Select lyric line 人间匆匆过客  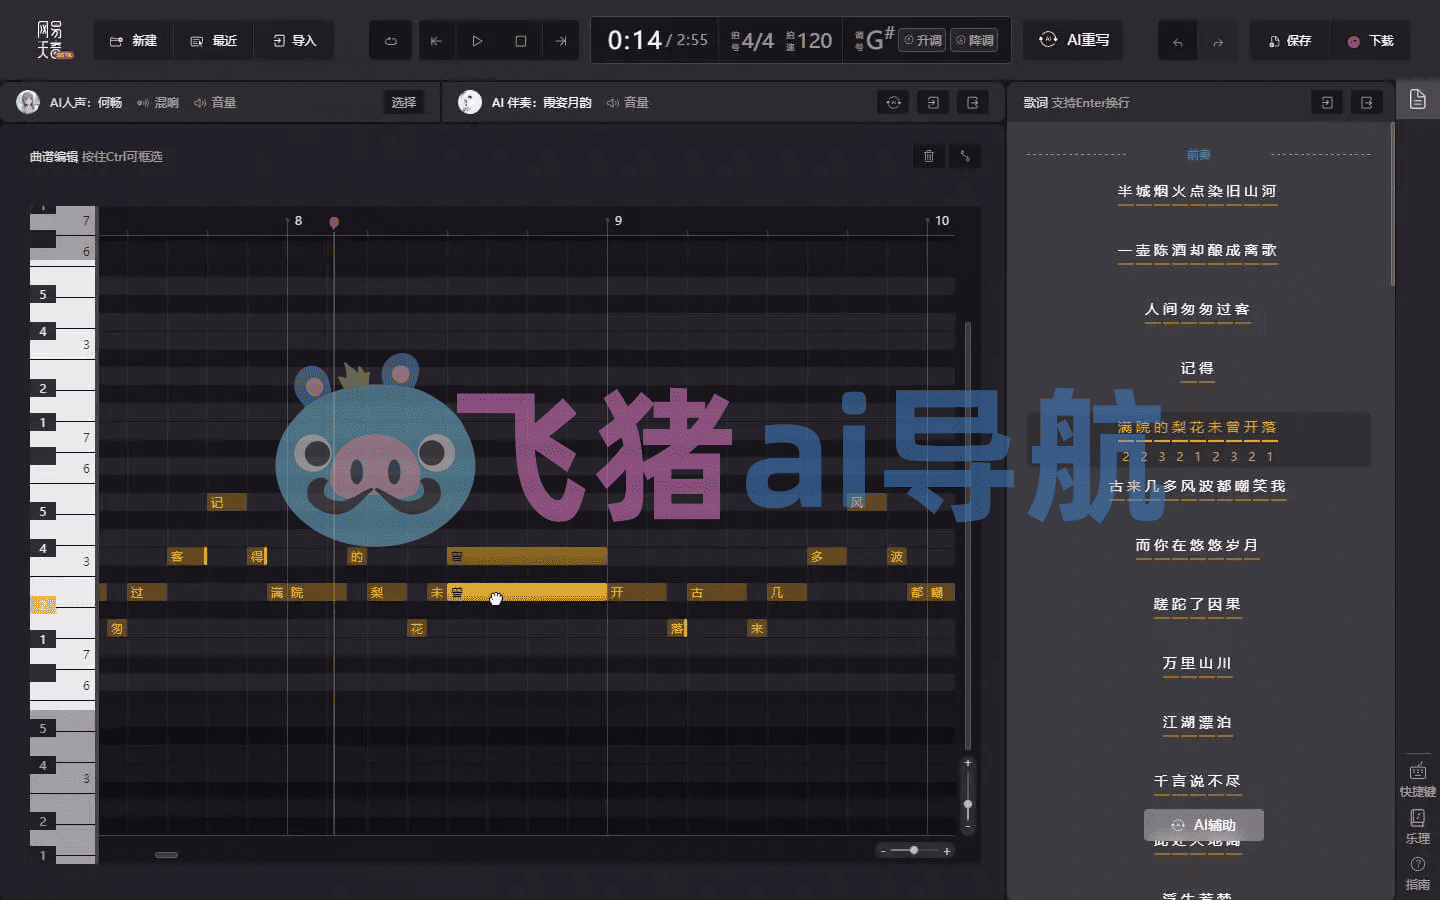click(1197, 309)
